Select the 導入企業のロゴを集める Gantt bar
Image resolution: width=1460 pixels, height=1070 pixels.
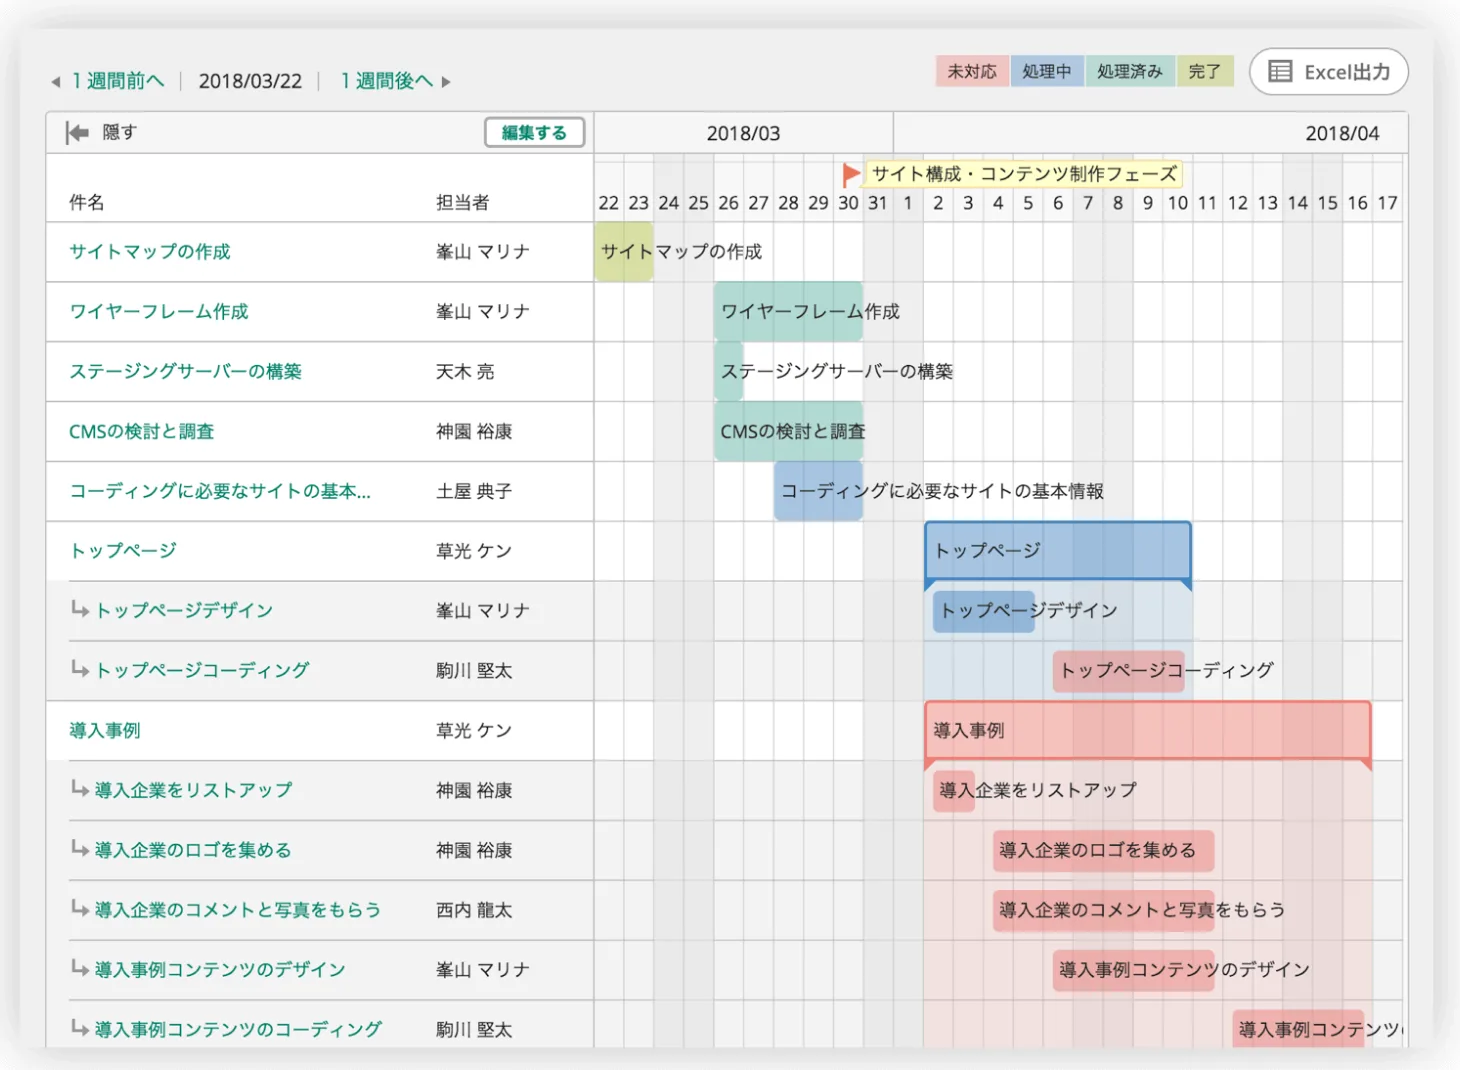coord(1104,850)
